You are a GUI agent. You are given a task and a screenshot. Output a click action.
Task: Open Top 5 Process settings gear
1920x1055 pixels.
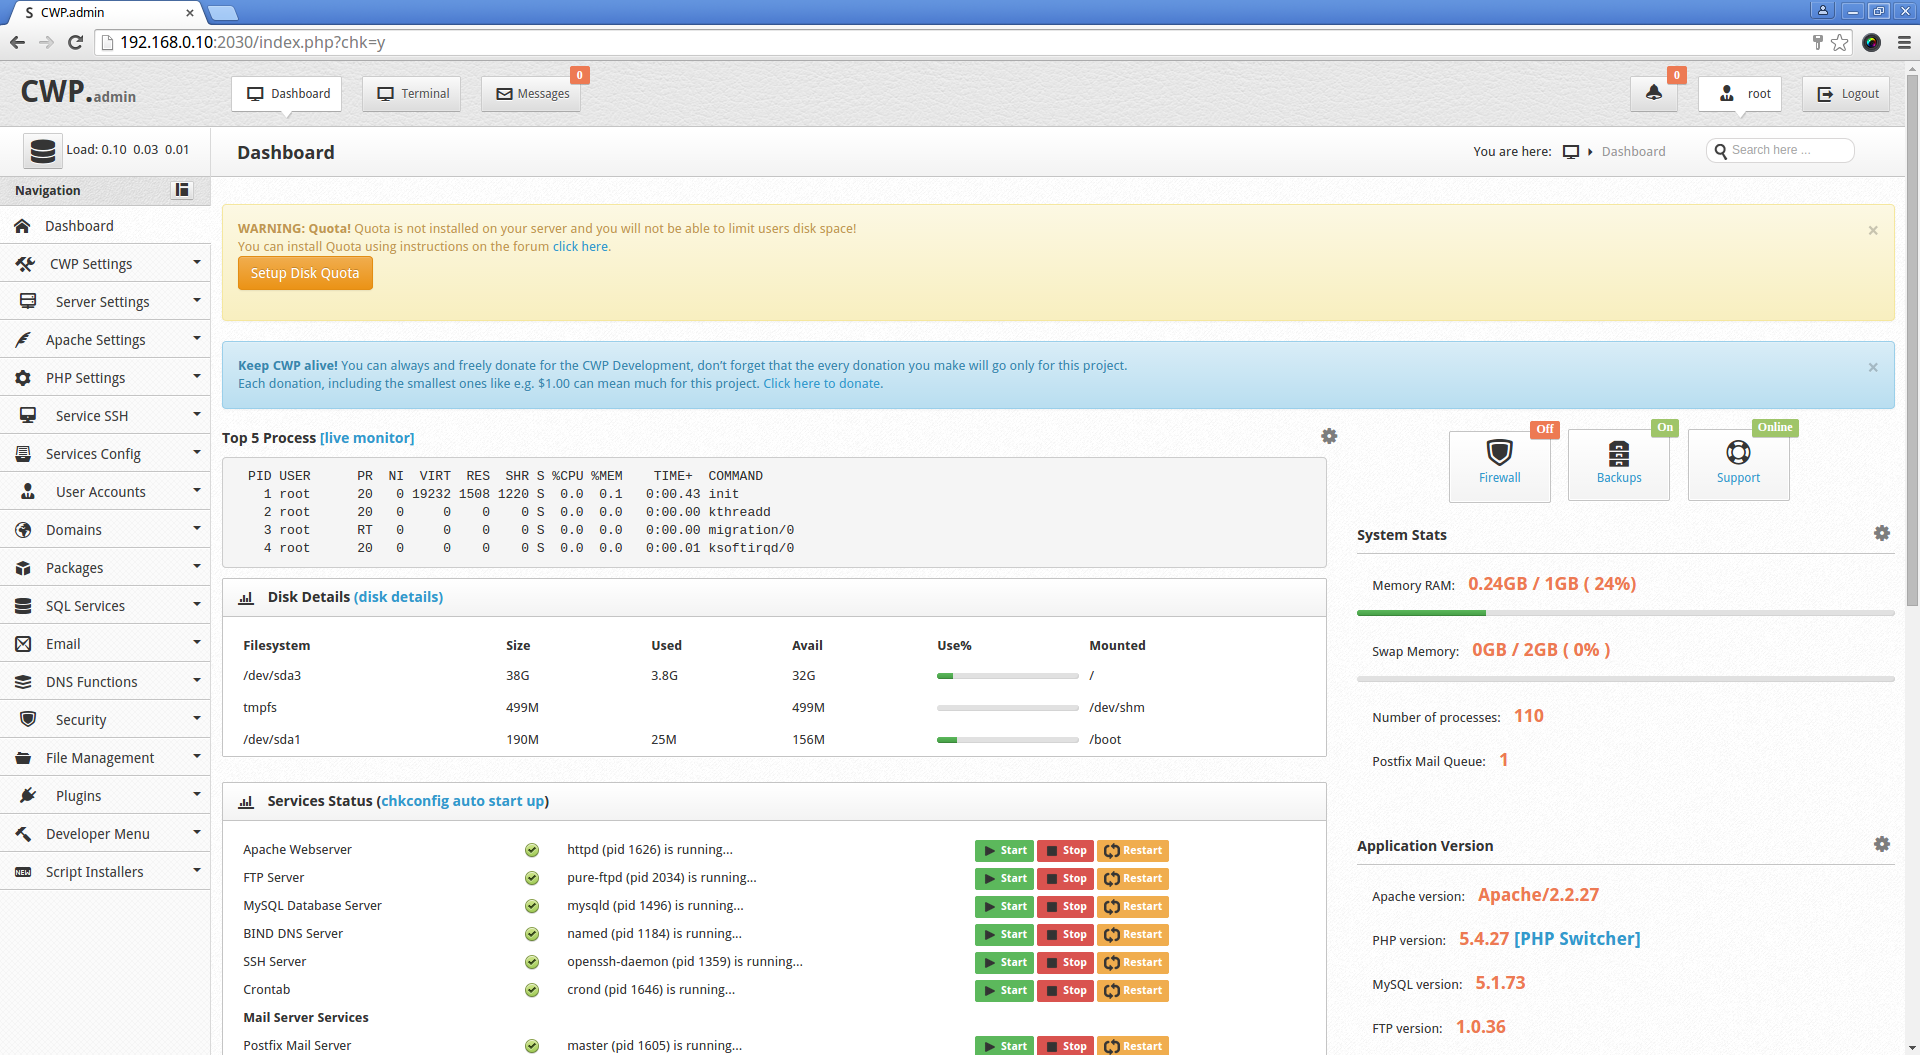pos(1329,437)
